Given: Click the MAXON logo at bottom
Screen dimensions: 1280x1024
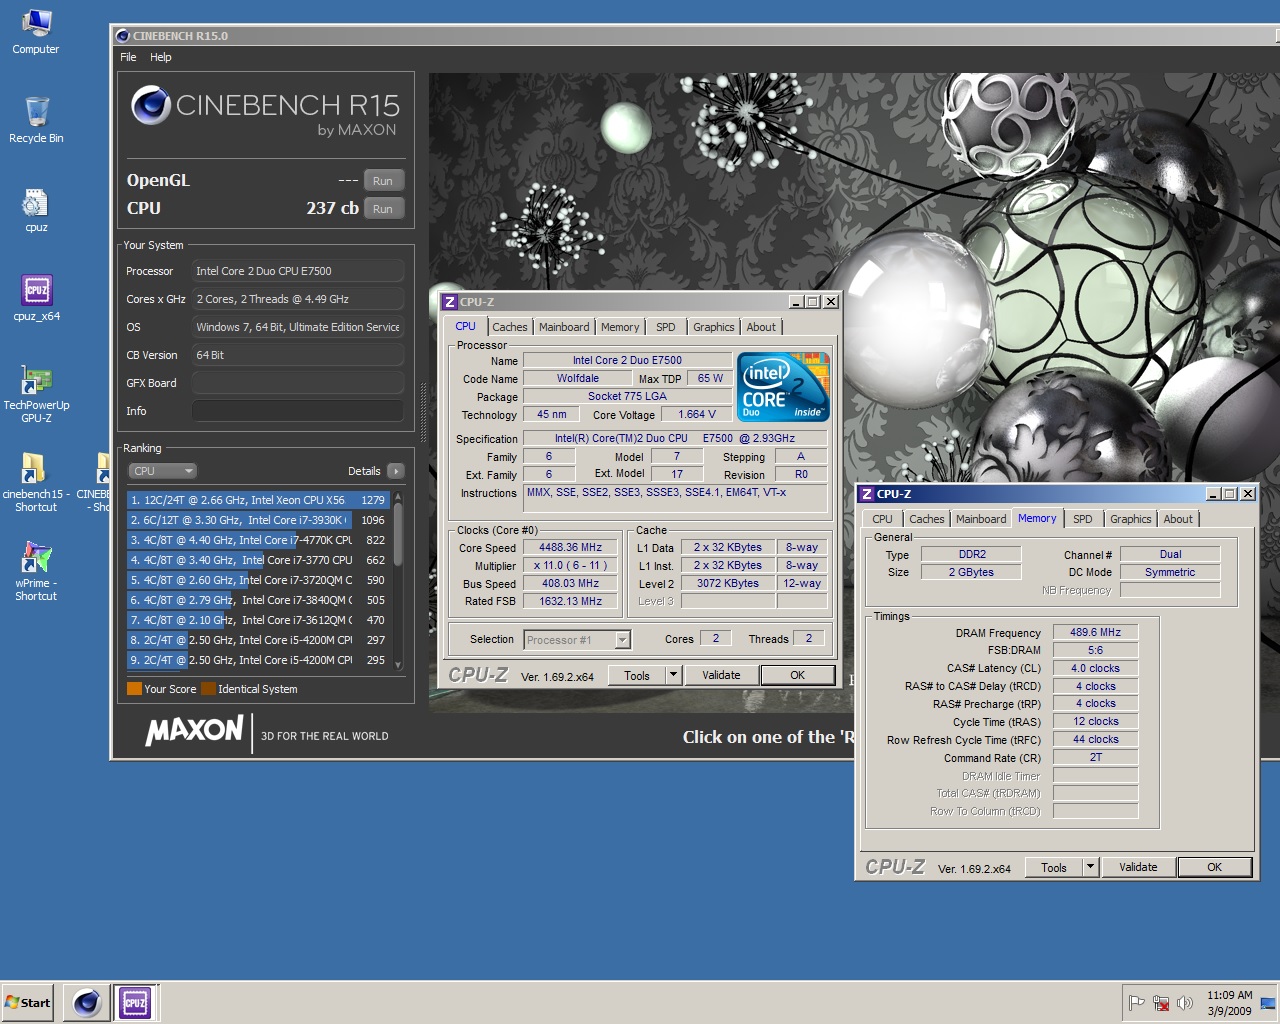Looking at the screenshot, I should point(195,730).
